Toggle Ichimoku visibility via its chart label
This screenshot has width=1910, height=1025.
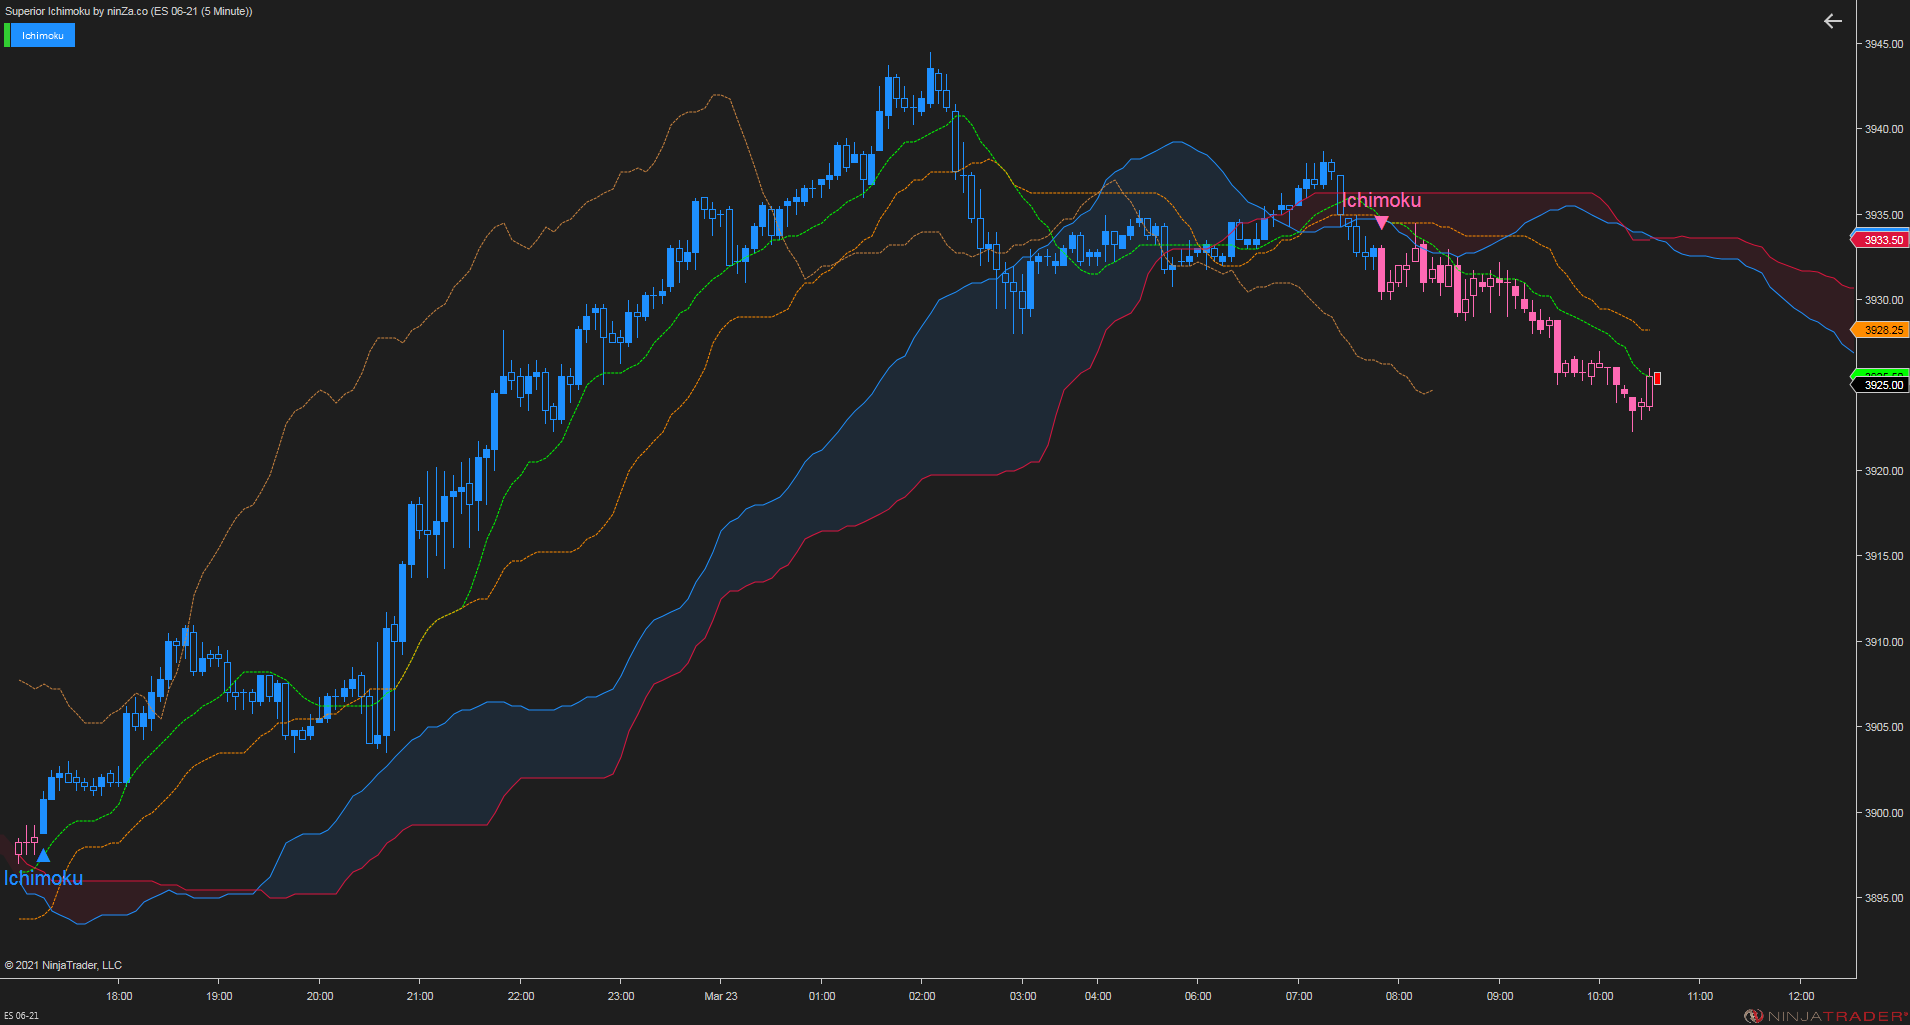point(45,35)
